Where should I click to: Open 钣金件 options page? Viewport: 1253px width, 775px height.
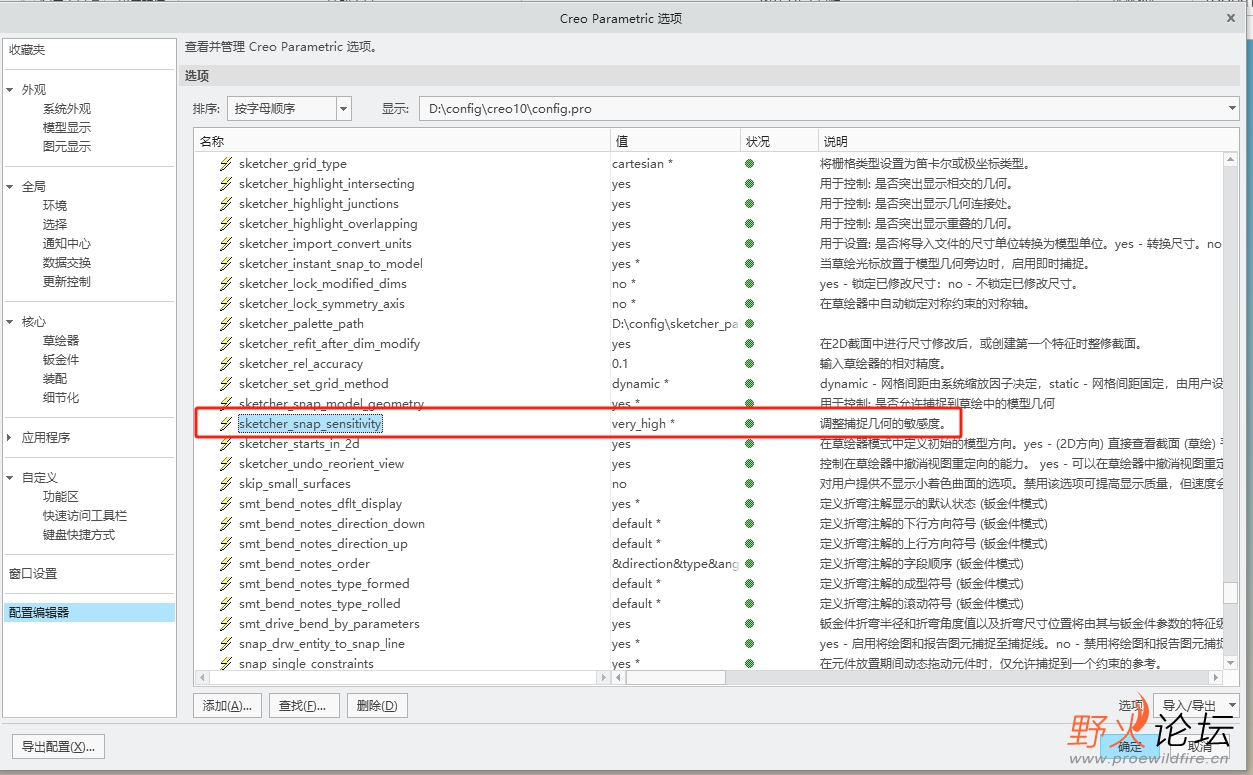[60, 360]
